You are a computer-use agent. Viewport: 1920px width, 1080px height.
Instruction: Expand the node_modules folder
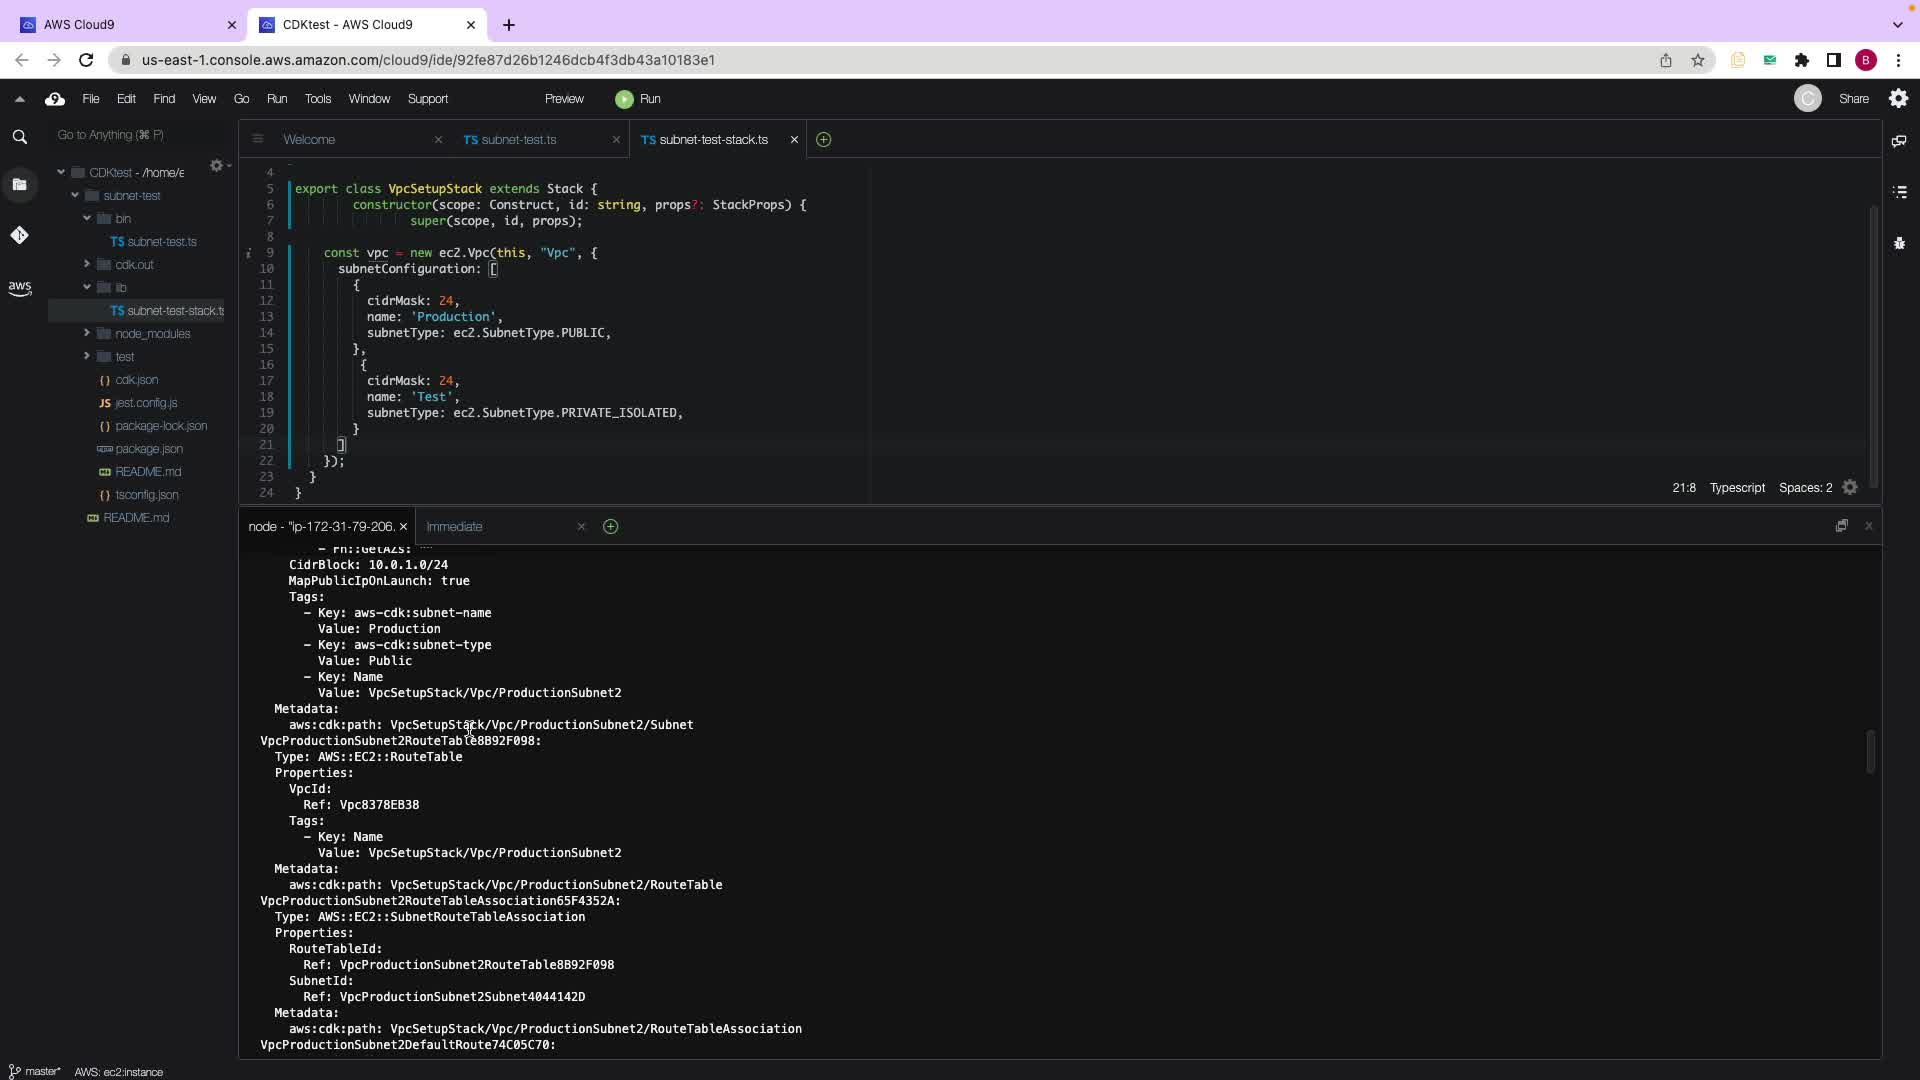pos(87,333)
